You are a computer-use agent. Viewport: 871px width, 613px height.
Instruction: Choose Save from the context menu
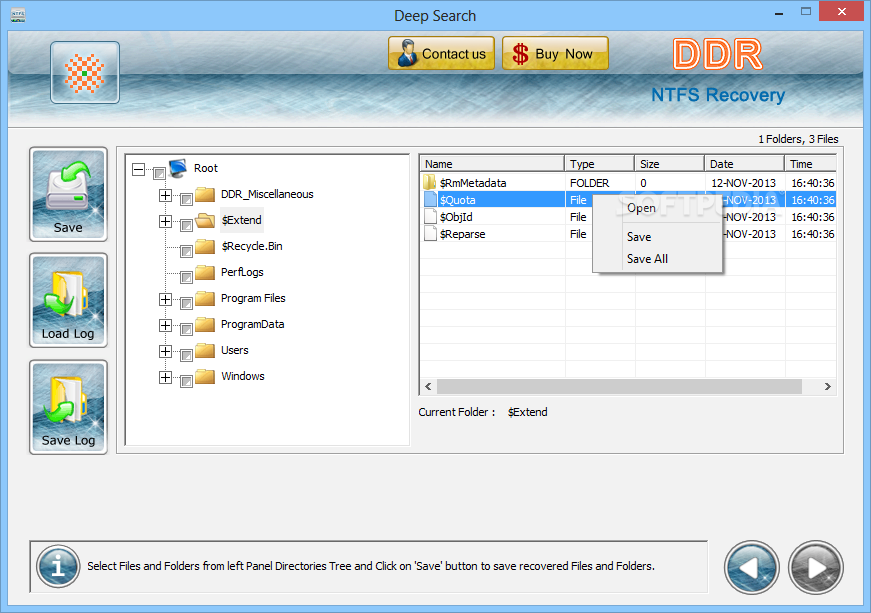point(657,237)
